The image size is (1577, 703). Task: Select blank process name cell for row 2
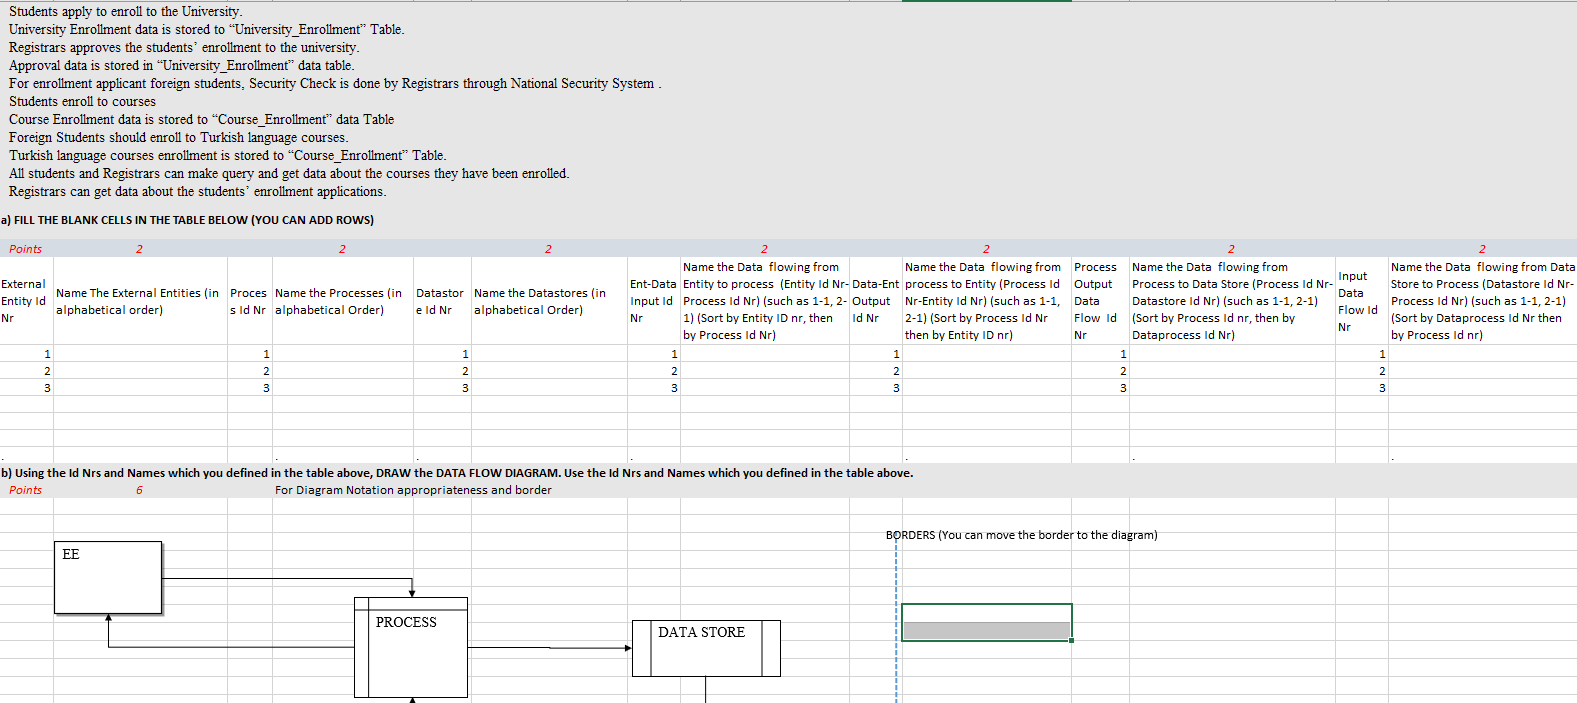[x=343, y=371]
